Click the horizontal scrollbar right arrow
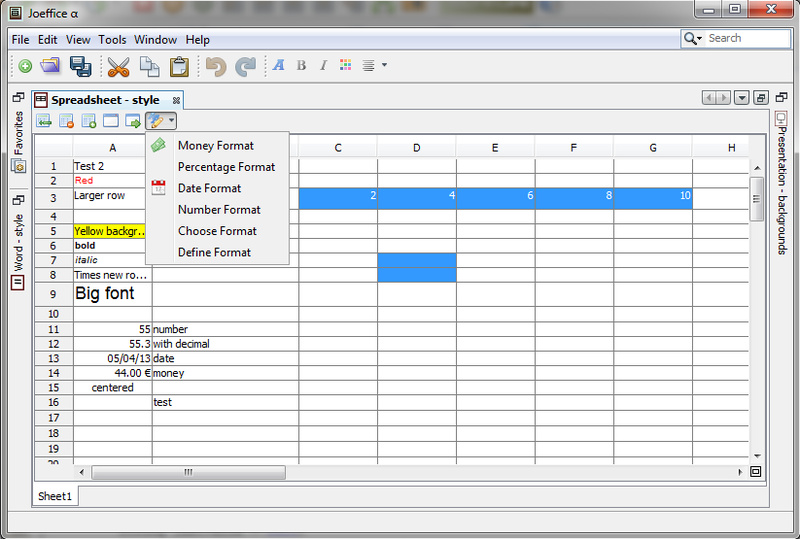Screen dimensions: 800x539 tap(740, 473)
